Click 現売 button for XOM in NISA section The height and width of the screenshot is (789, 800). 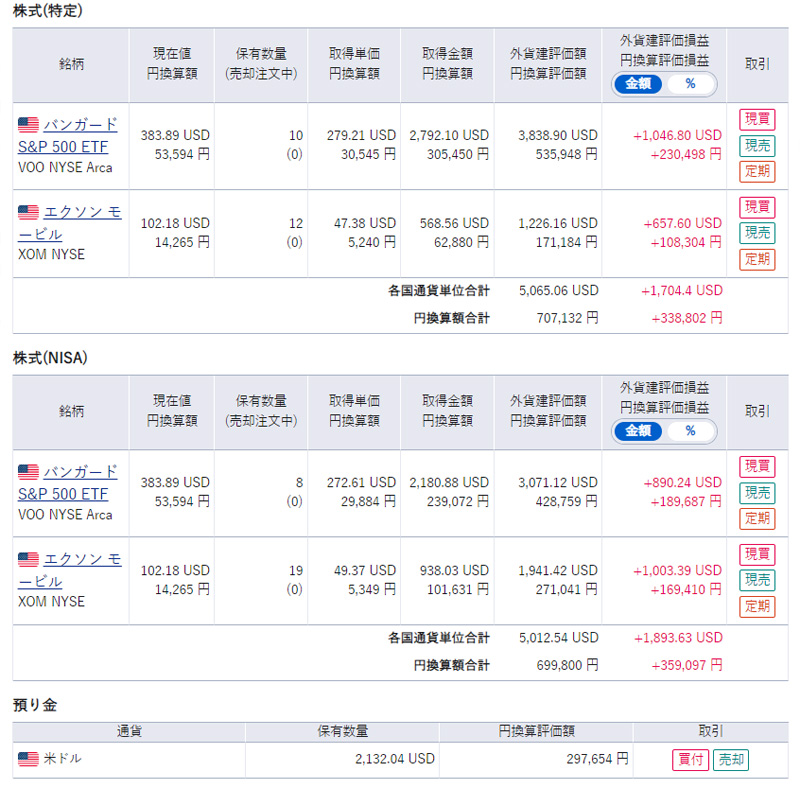click(757, 580)
